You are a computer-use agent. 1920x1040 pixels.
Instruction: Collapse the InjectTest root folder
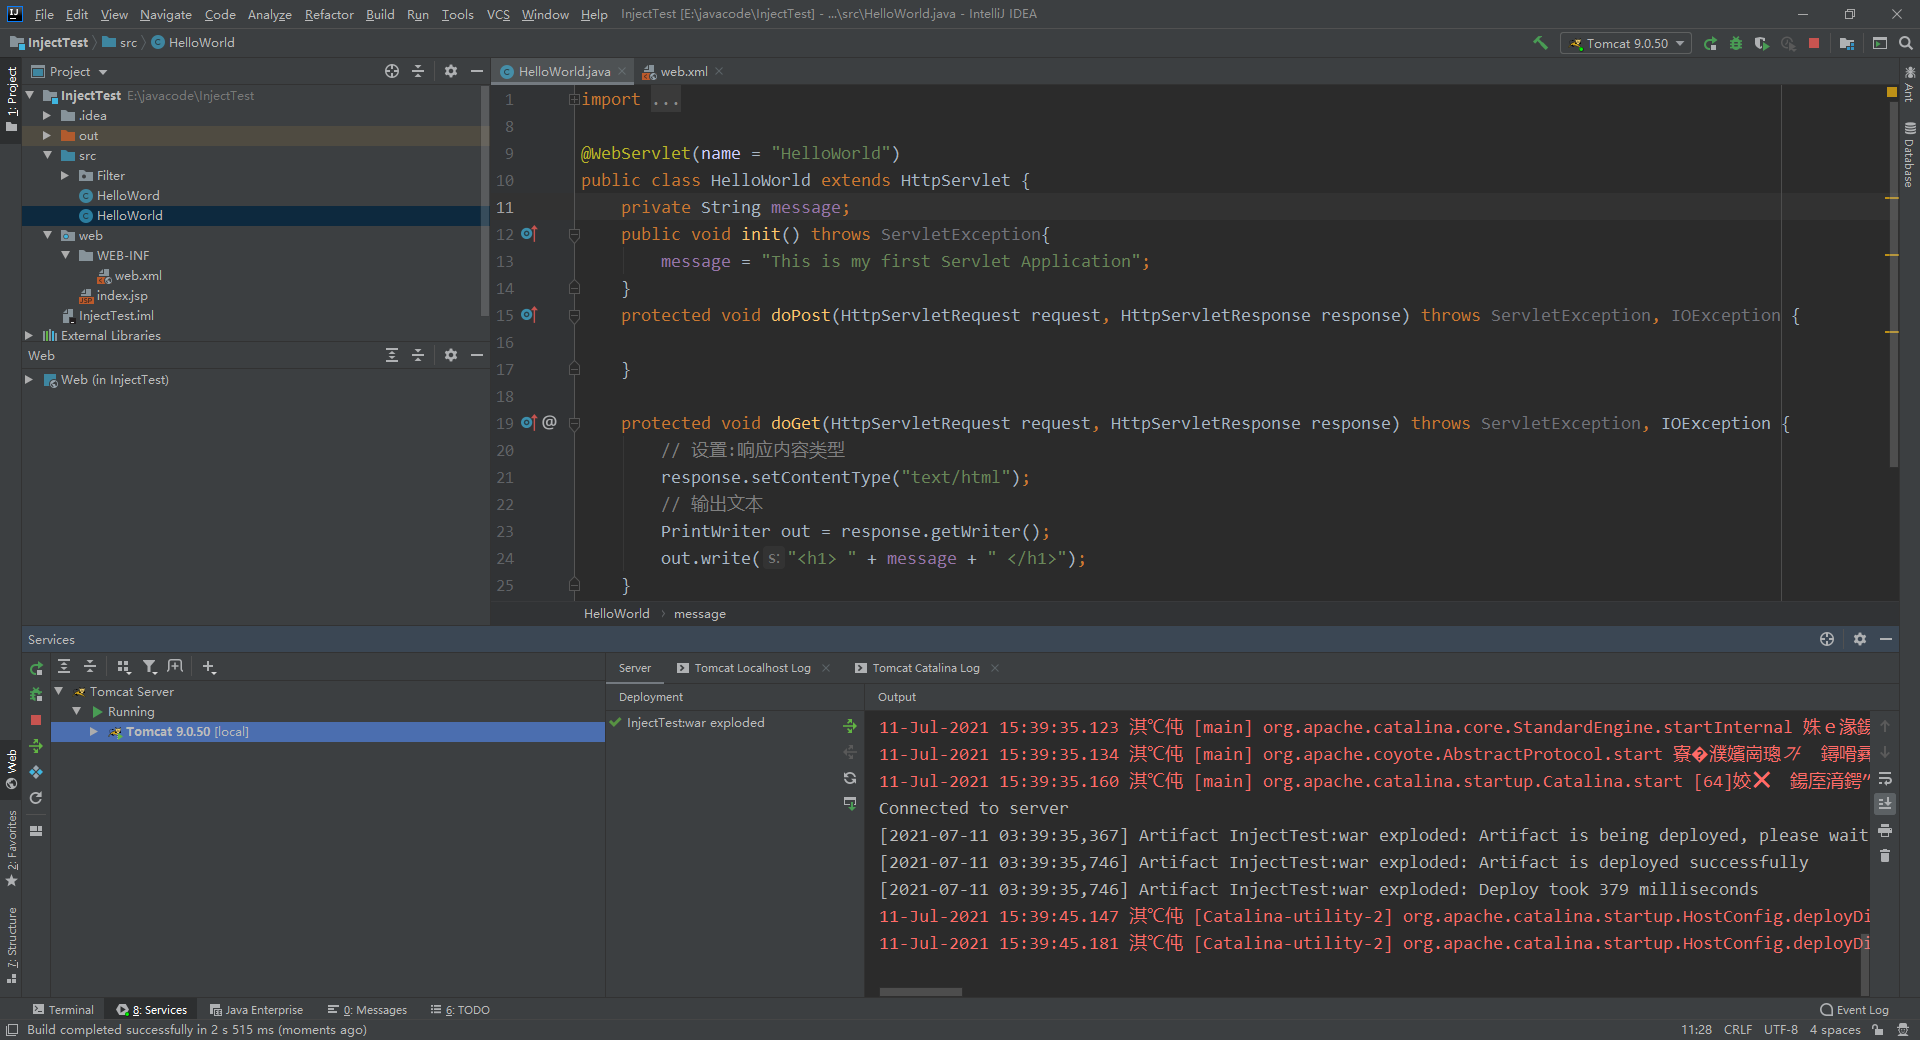[x=30, y=95]
